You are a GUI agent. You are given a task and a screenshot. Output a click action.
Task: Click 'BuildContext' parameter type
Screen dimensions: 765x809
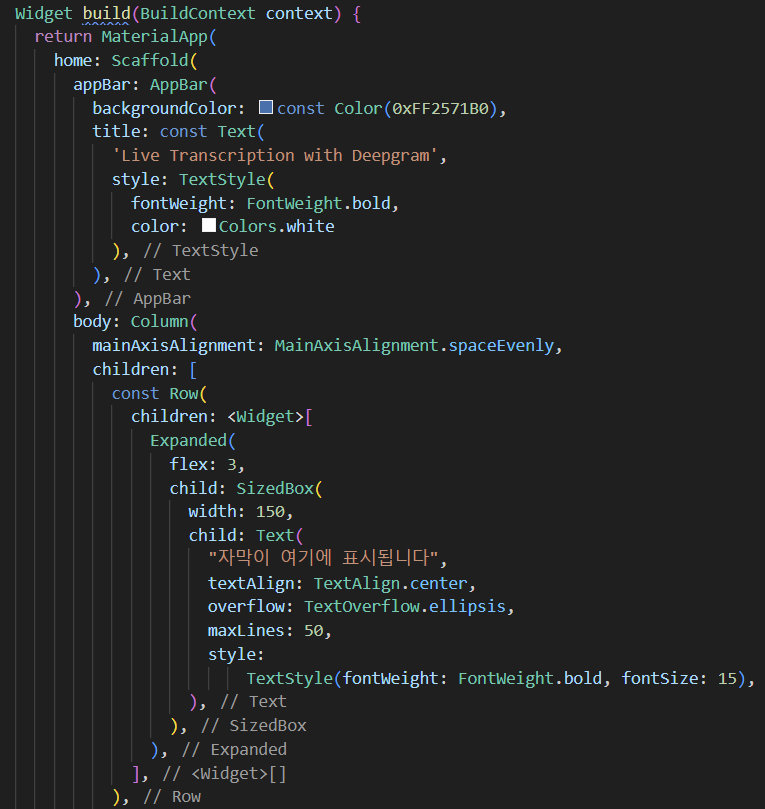click(198, 13)
